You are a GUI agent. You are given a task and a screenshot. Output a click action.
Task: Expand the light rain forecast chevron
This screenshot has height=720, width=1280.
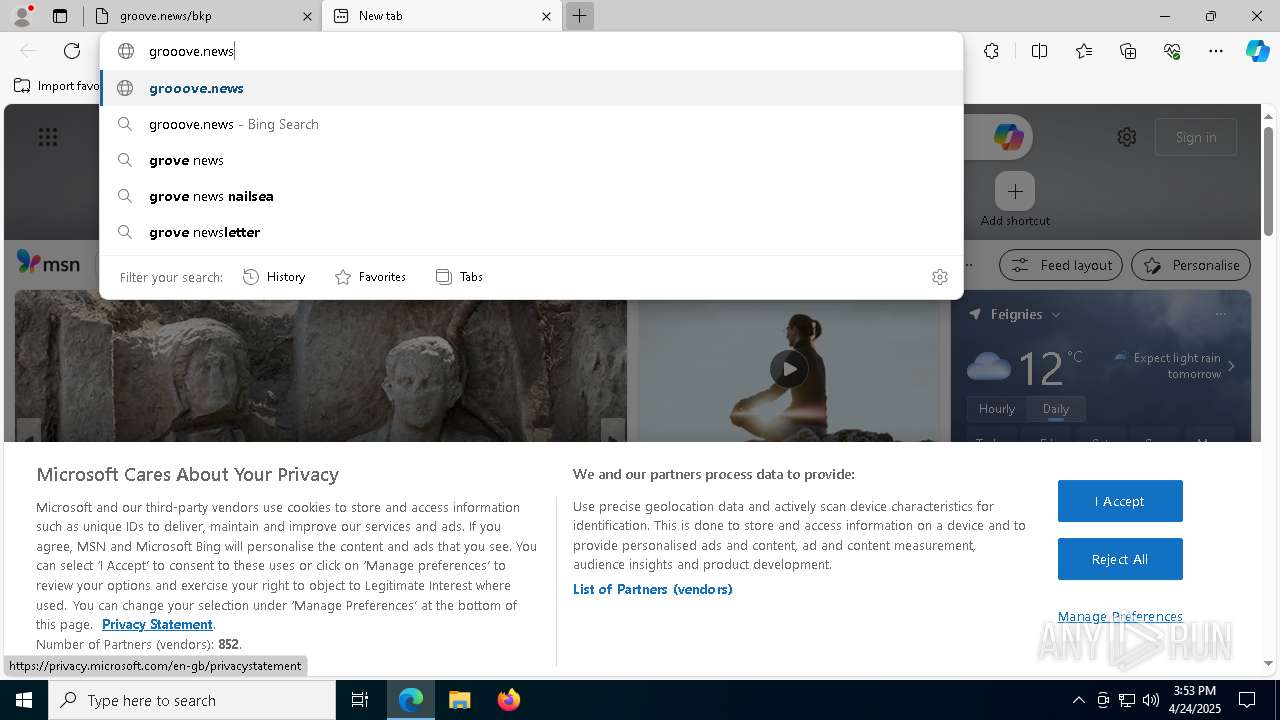click(1231, 366)
